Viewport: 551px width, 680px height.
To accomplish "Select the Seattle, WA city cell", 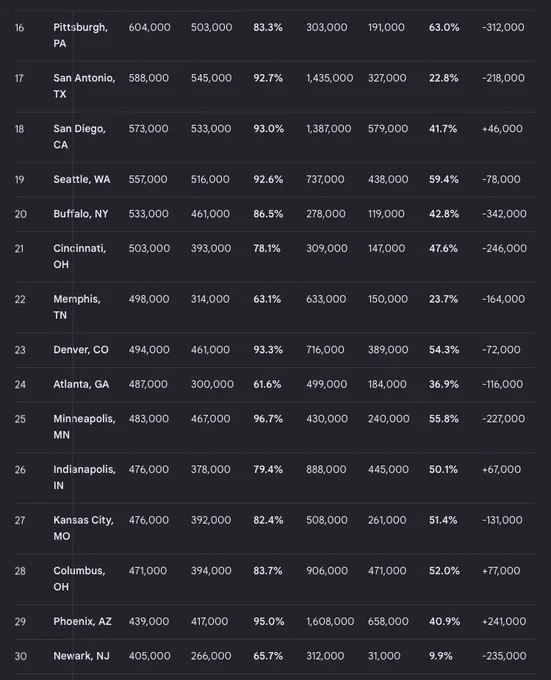I will pos(82,180).
